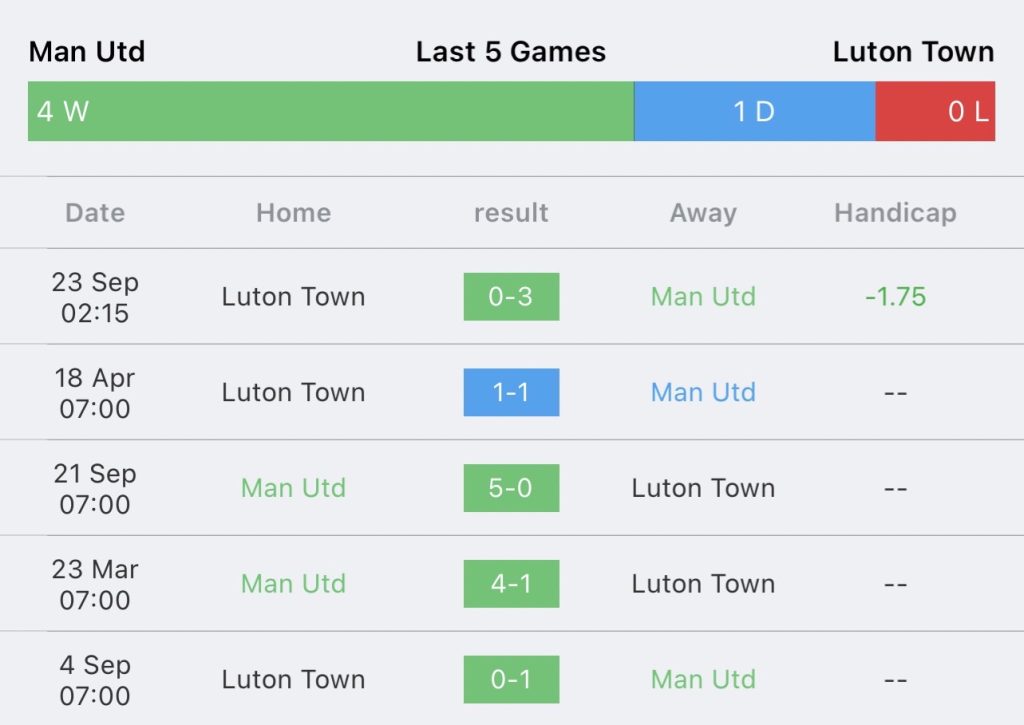Click the Luton Town title at top right
Screen dimensions: 1024x725
pyautogui.click(x=914, y=52)
